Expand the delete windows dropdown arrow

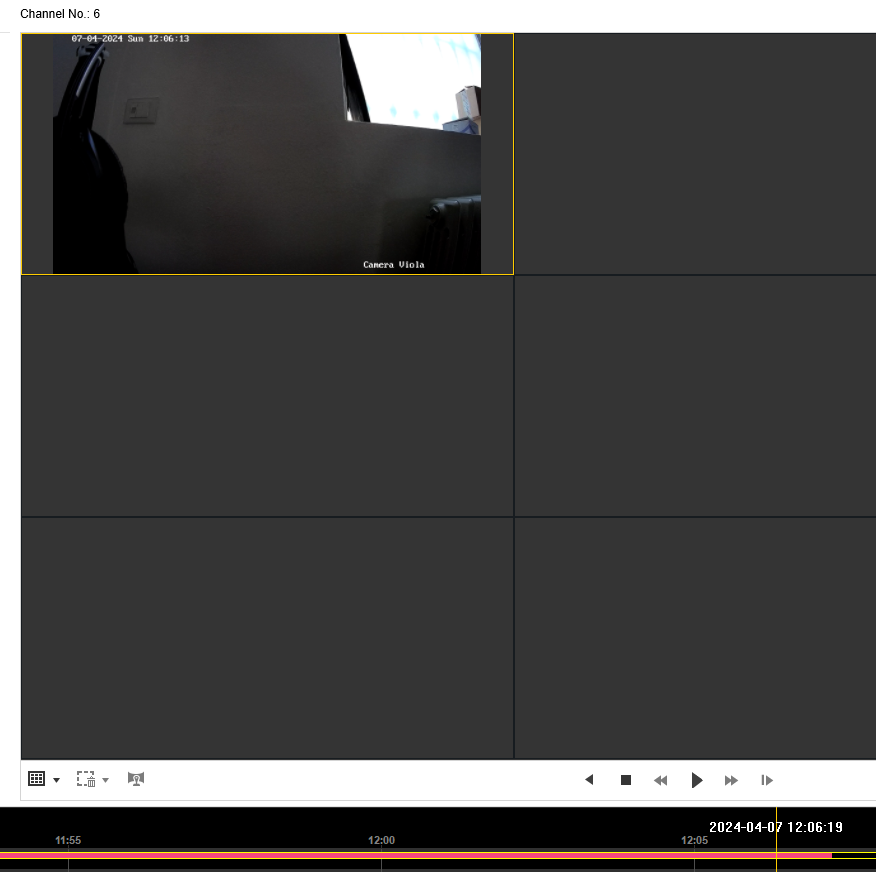tap(106, 780)
